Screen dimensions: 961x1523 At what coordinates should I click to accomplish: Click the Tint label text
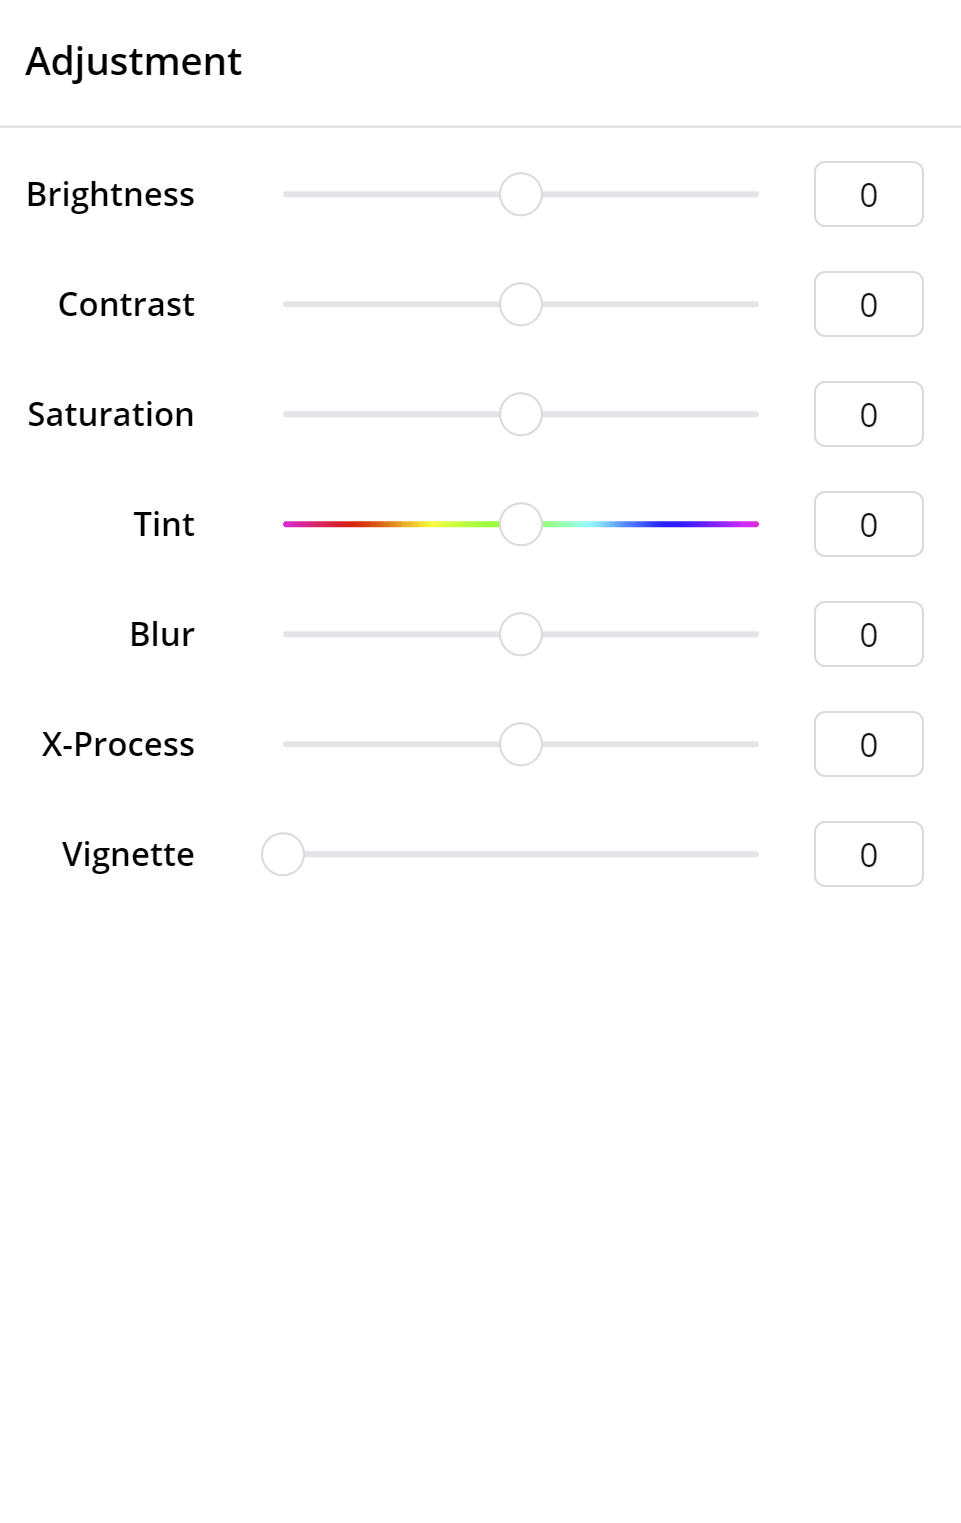pos(164,524)
